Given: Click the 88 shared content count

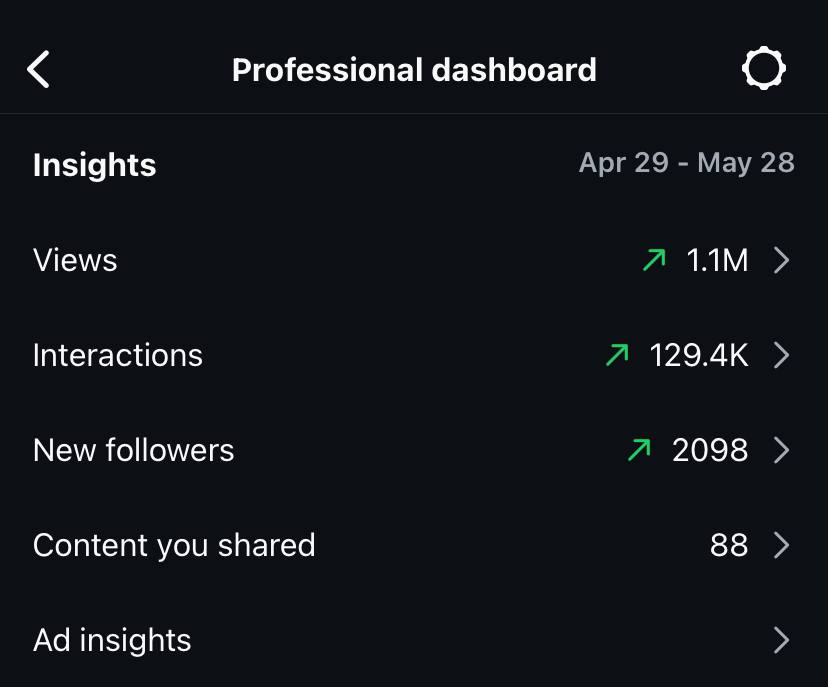Looking at the screenshot, I should pyautogui.click(x=729, y=545).
